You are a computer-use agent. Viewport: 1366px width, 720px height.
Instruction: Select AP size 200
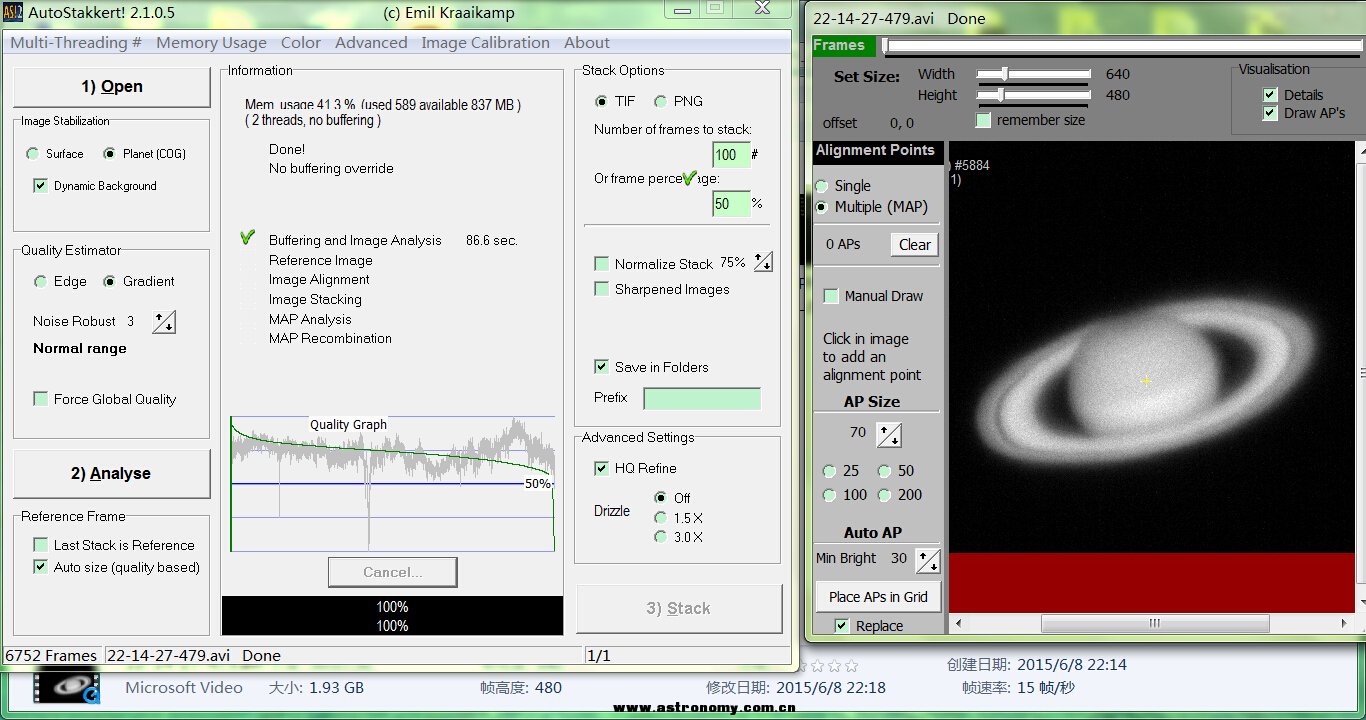tap(885, 495)
